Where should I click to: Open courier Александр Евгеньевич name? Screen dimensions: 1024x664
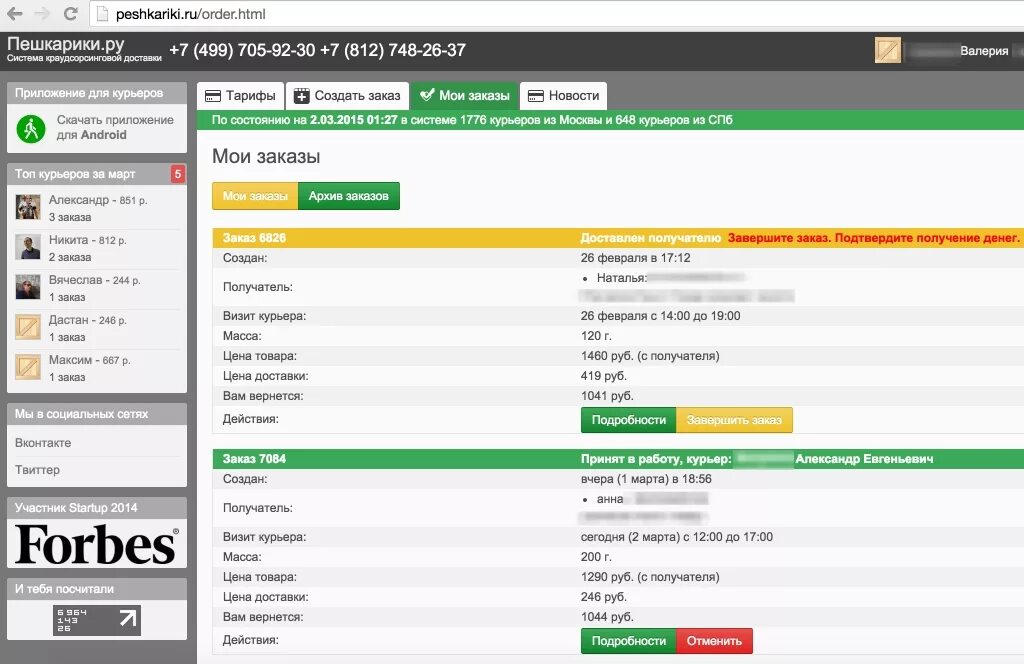pyautogui.click(x=864, y=458)
